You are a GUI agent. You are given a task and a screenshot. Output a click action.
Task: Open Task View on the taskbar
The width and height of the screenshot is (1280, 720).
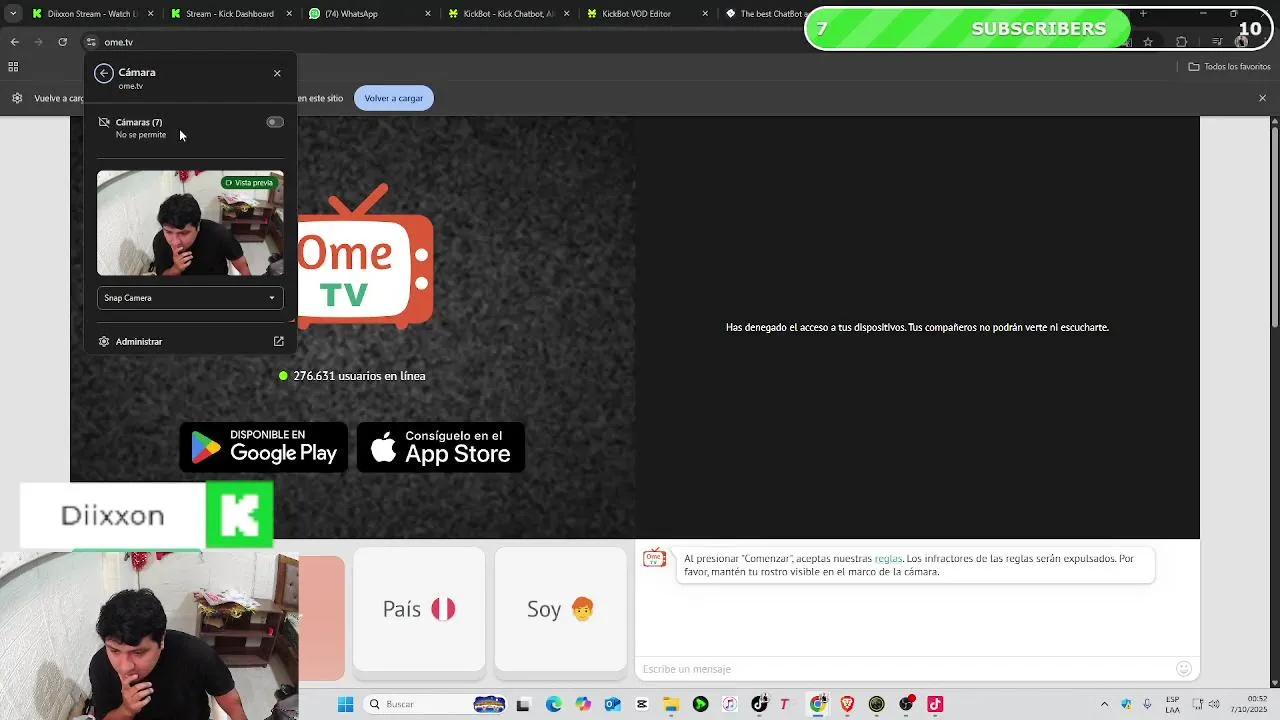pos(522,704)
